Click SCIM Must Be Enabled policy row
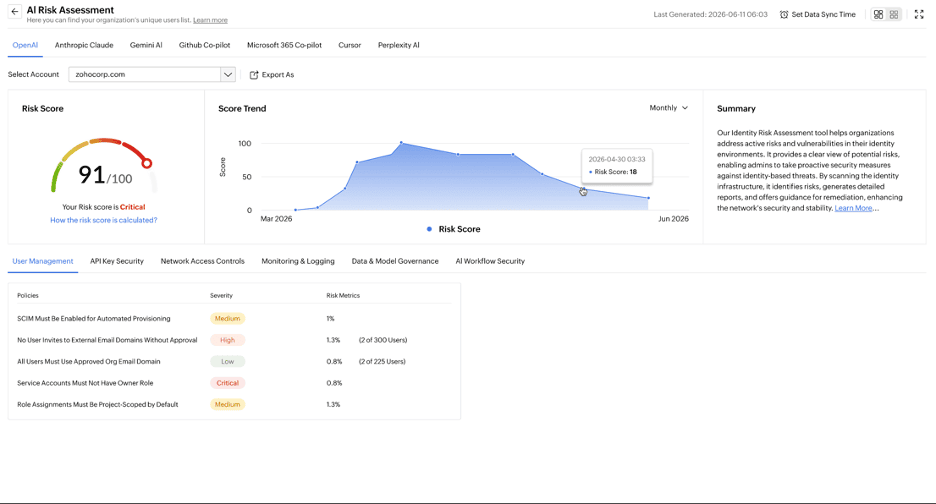Image resolution: width=936 pixels, height=504 pixels. pyautogui.click(x=234, y=319)
